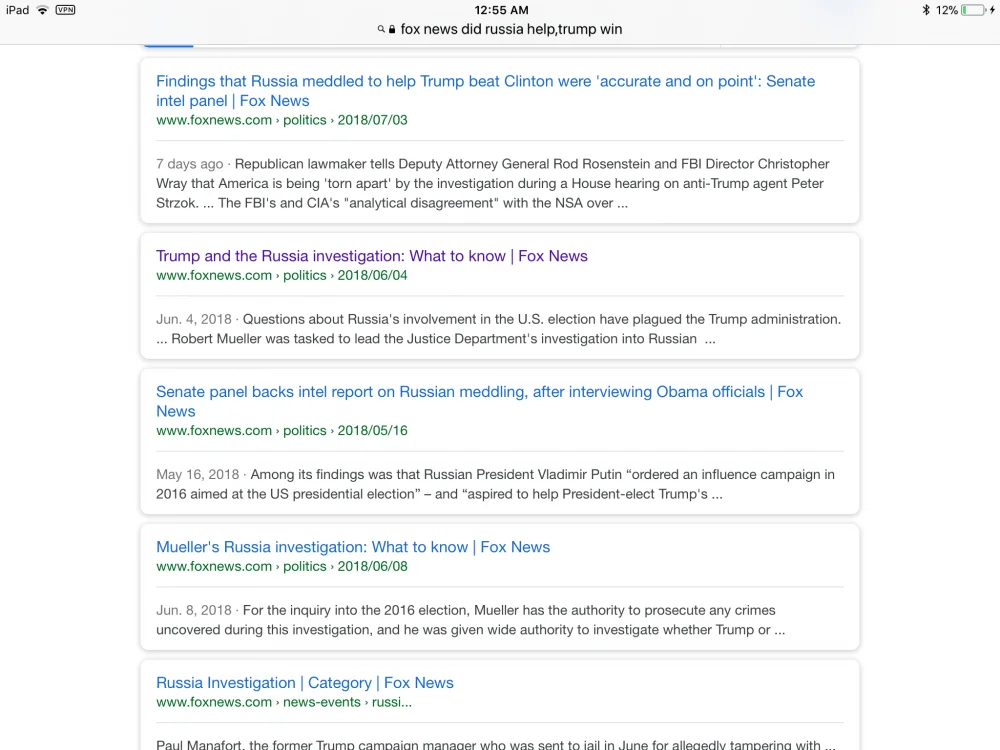The width and height of the screenshot is (1000, 750).
Task: Tap the VPN indicator in status bar
Action: click(x=65, y=10)
